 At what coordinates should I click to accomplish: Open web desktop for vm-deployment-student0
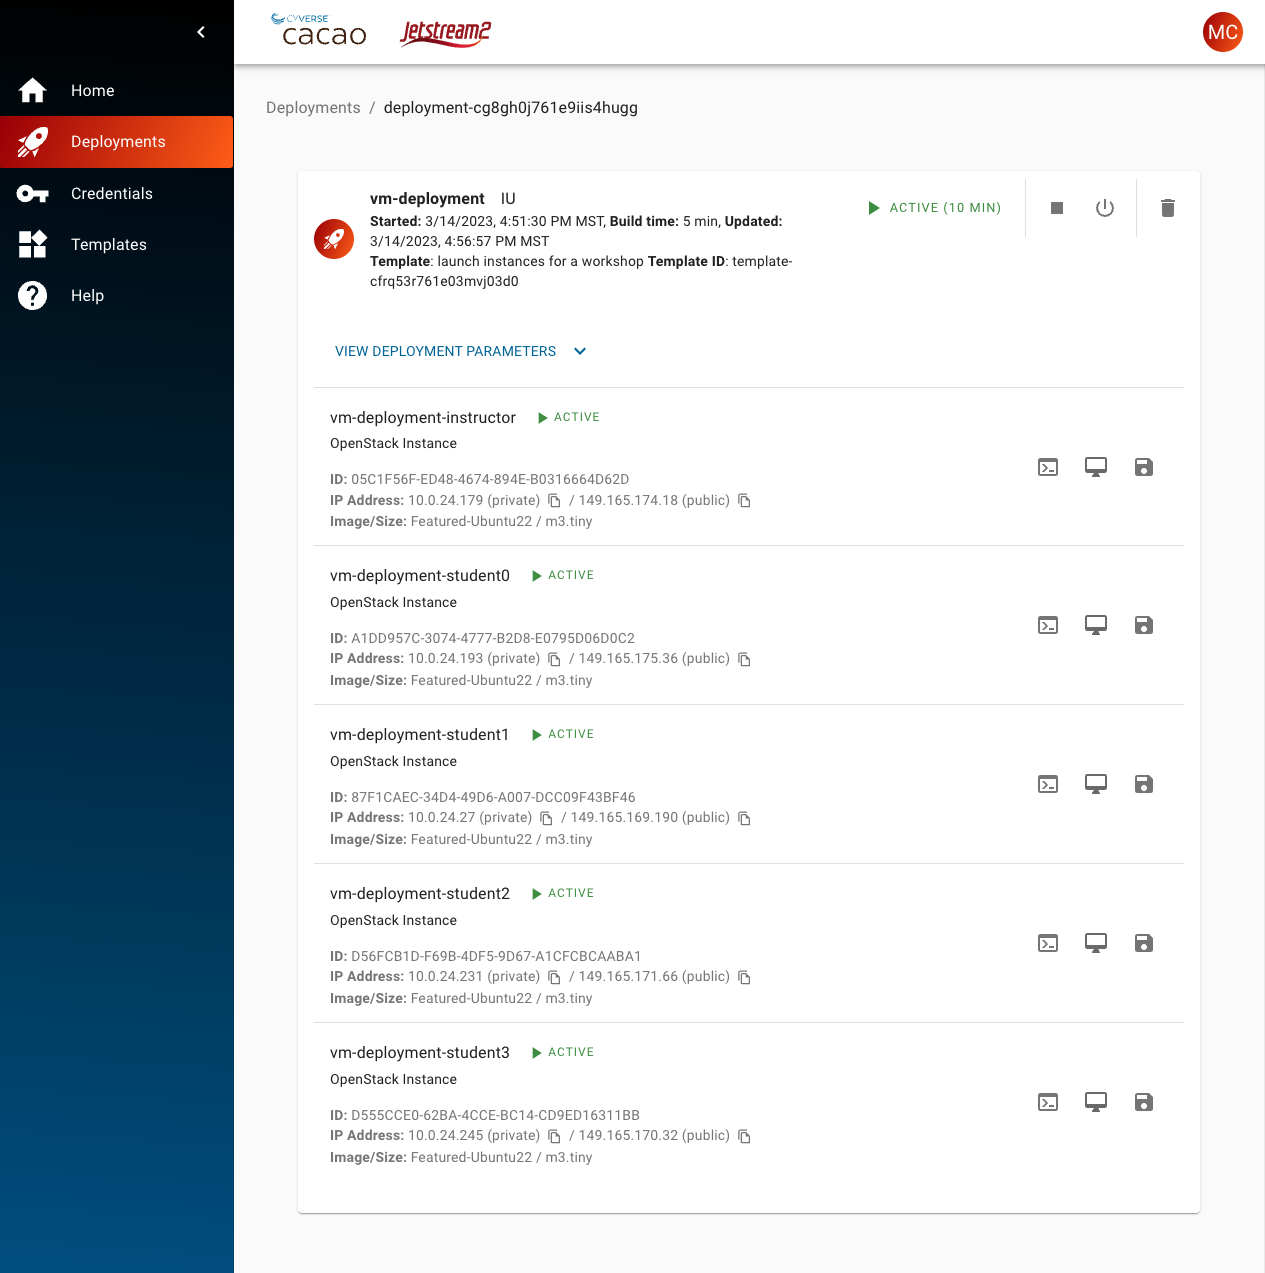[x=1096, y=625]
